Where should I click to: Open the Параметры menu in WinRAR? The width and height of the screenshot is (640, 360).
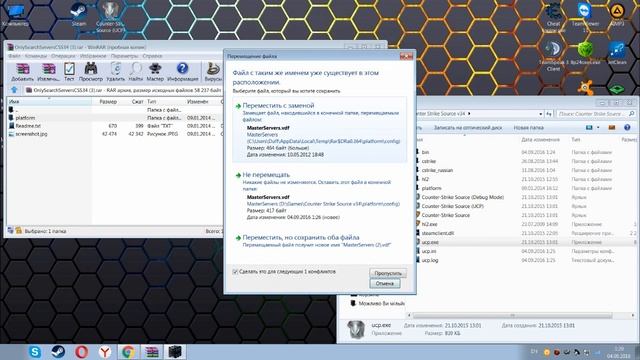(x=124, y=56)
